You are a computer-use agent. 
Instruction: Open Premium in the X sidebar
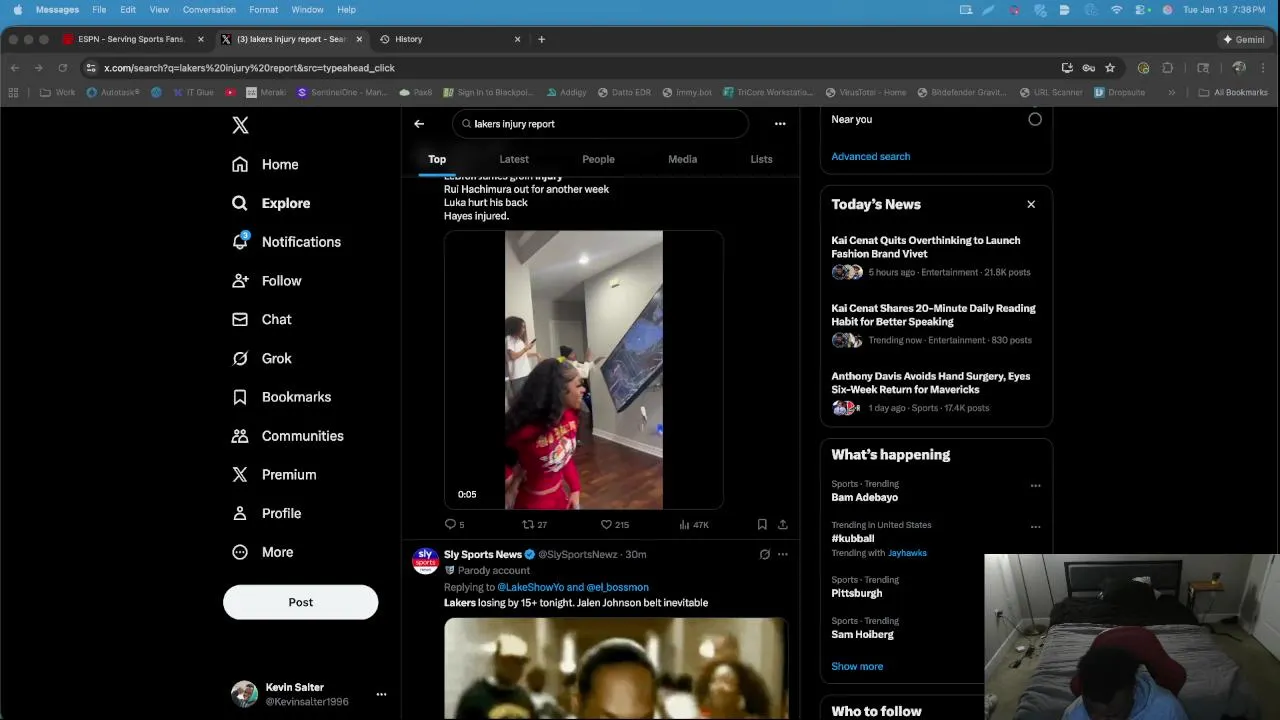[x=275, y=475]
